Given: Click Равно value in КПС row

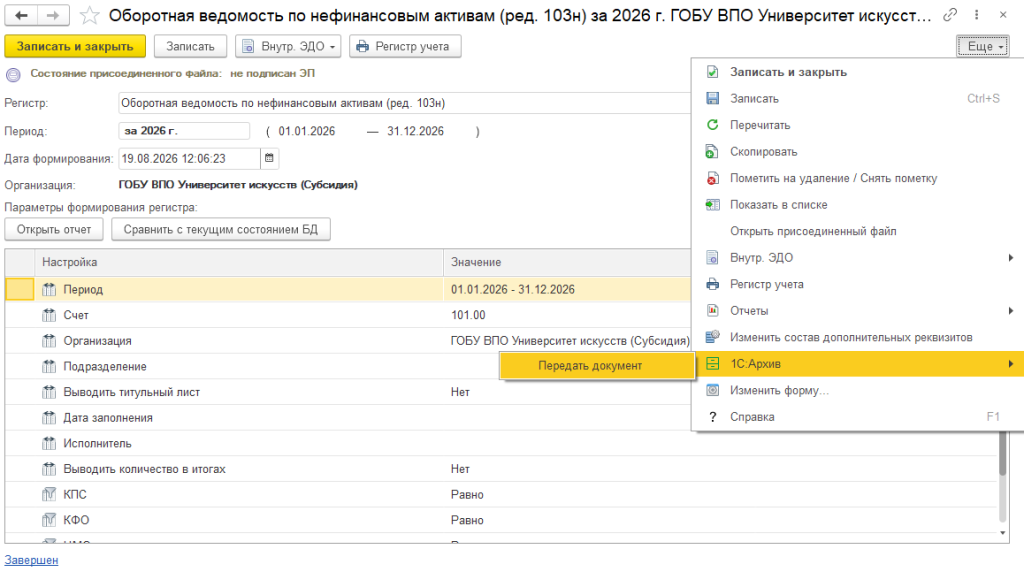Looking at the screenshot, I should pos(467,494).
